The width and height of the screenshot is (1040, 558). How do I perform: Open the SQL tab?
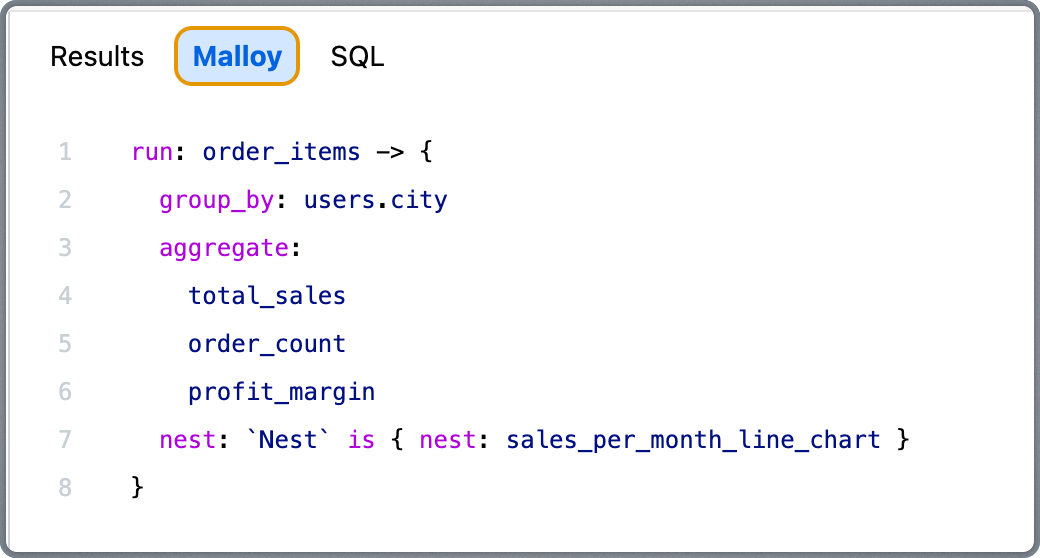click(357, 57)
